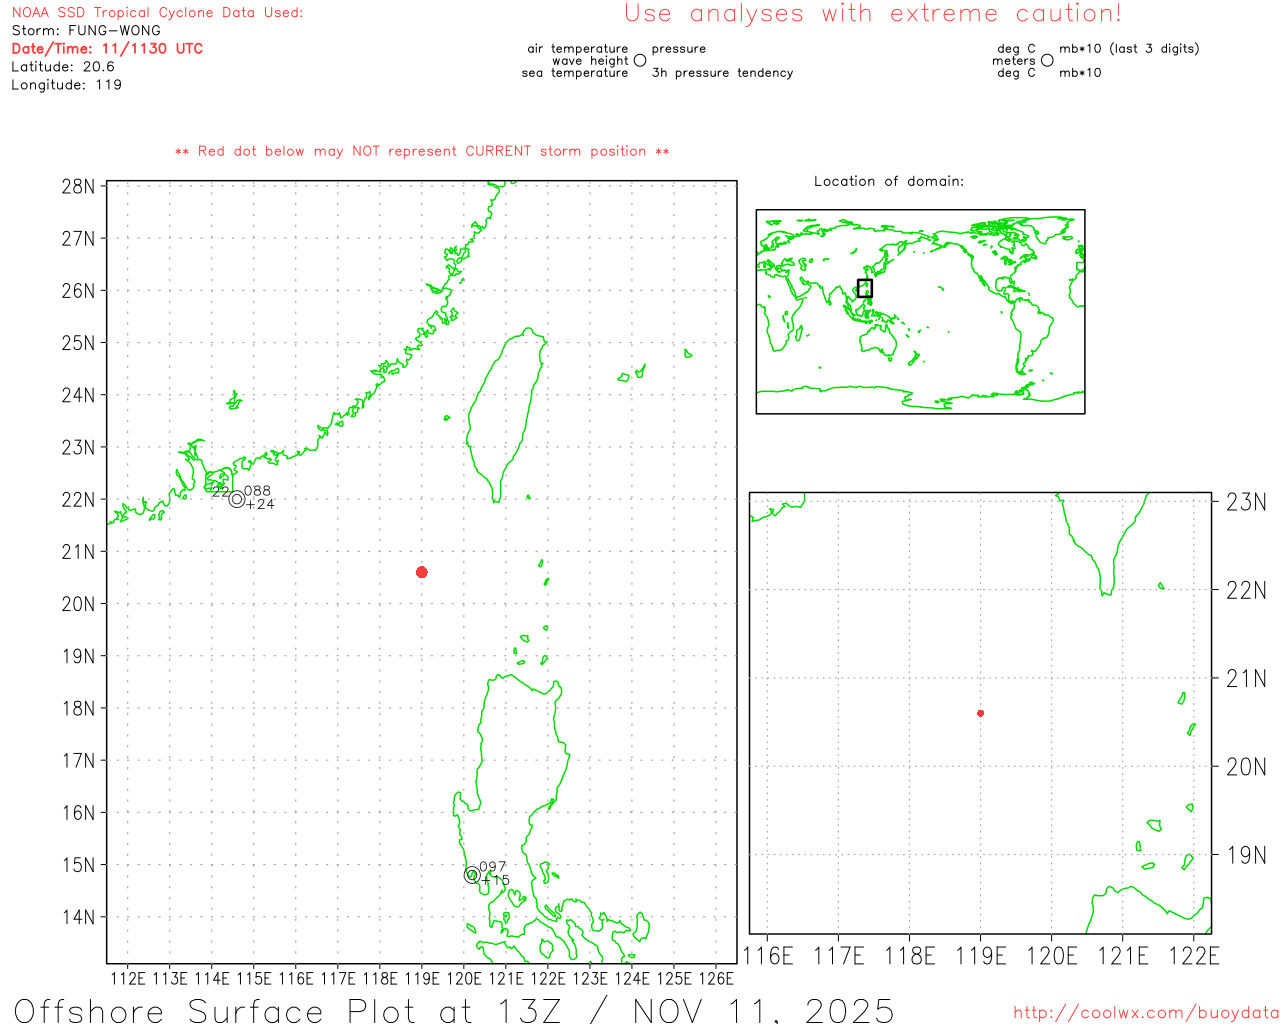The height and width of the screenshot is (1024, 1280).
Task: Click the '088' pressure reading near Hong Kong
Action: (257, 491)
